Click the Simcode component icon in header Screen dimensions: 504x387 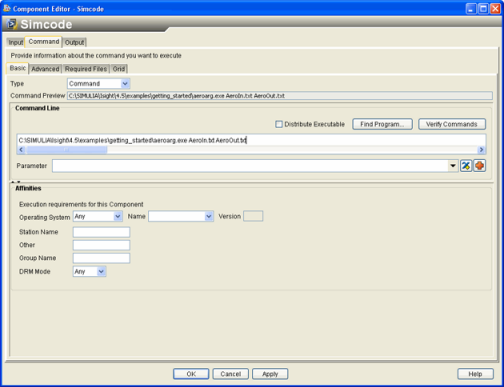pos(12,24)
